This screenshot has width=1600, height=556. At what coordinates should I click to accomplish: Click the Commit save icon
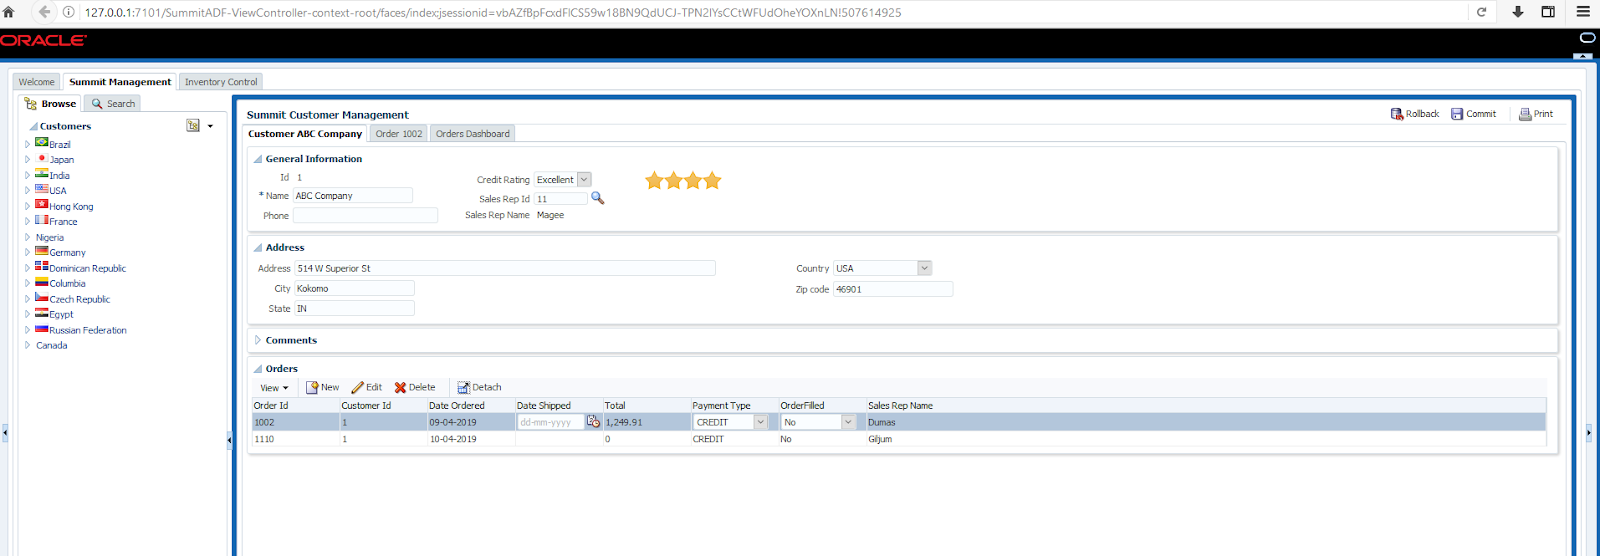point(1457,114)
